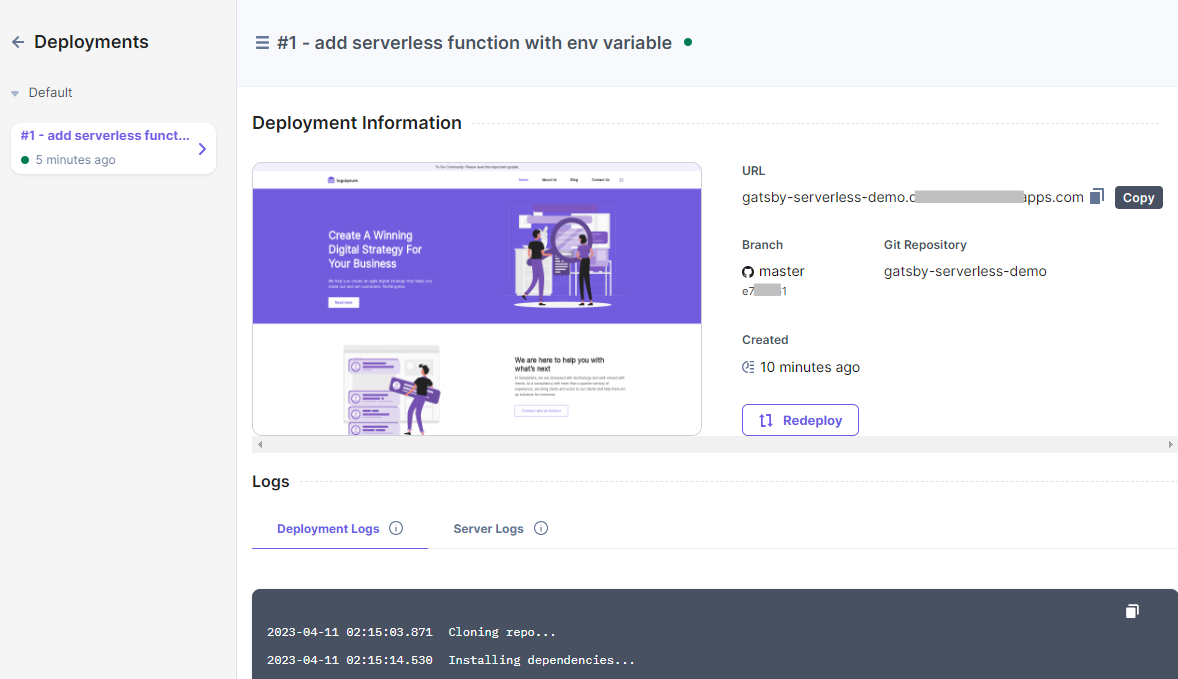Collapse the Default environment group
Viewport: 1178px width, 679px height.
13,92
